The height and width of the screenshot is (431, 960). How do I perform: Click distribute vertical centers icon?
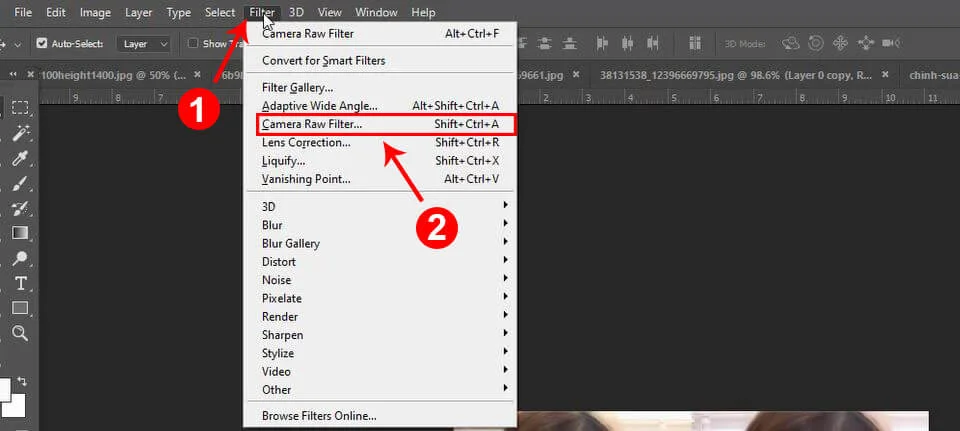(x=545, y=43)
